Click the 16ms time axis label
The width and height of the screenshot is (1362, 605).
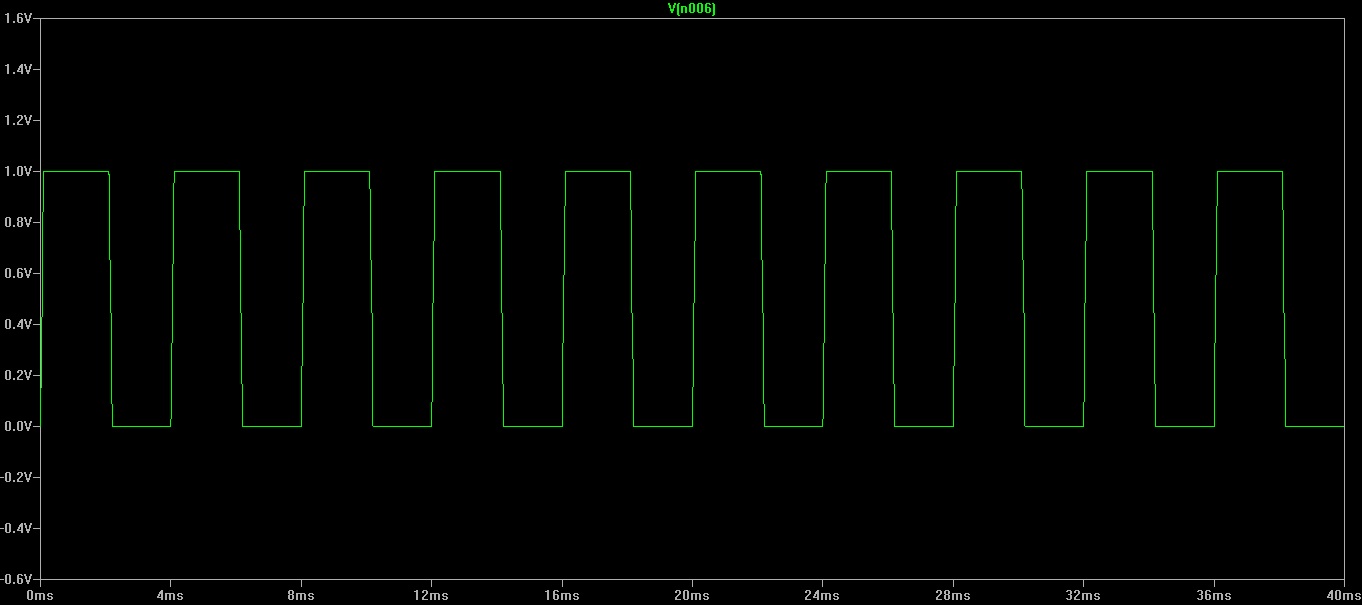pos(561,595)
